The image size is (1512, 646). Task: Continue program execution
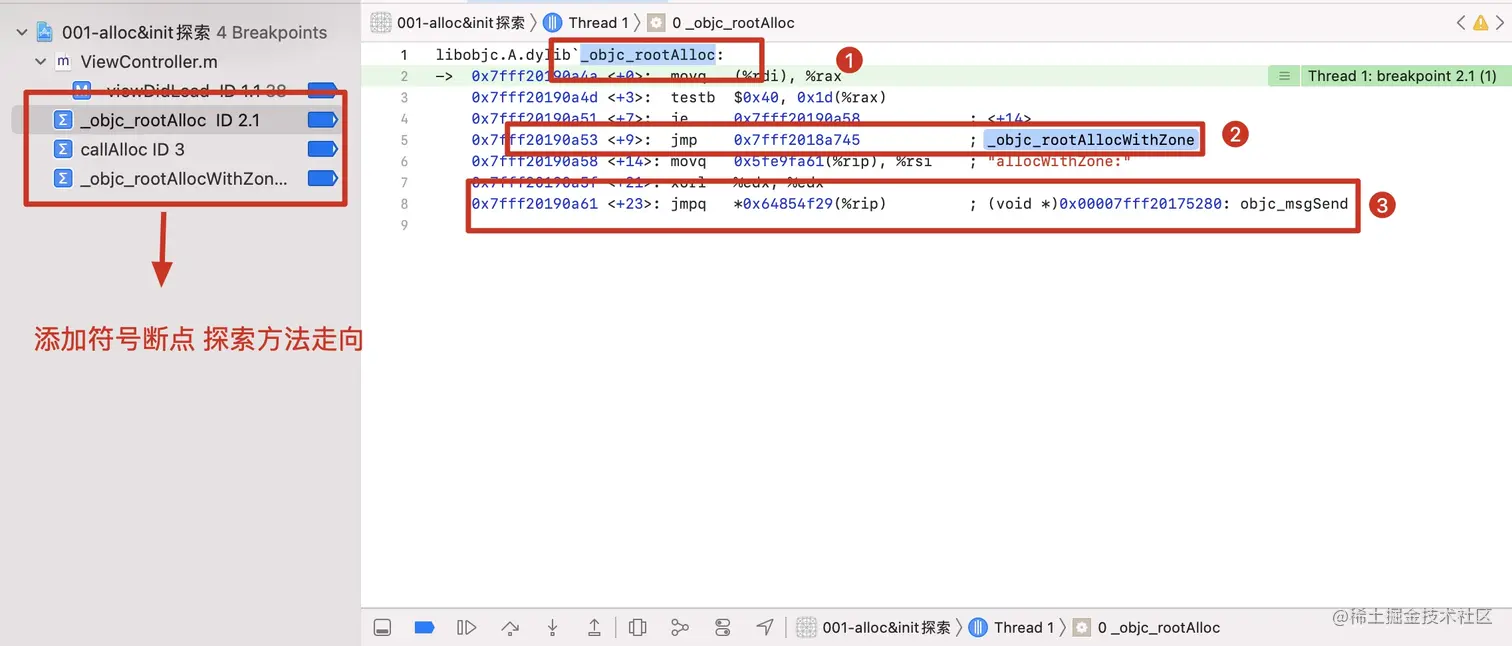[x=466, y=628]
